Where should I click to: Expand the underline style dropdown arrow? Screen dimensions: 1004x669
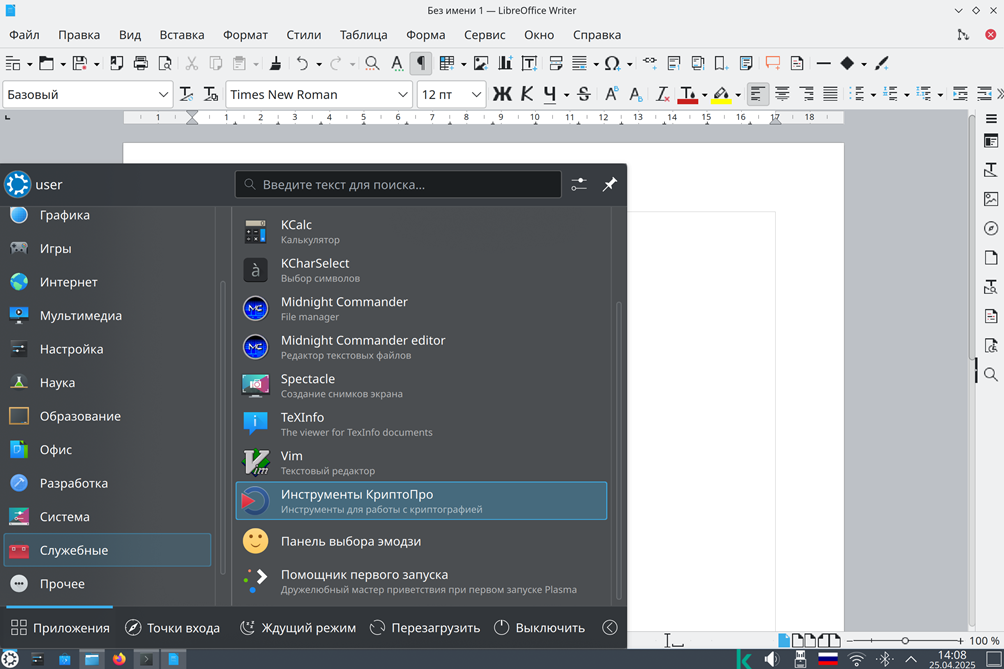tap(567, 95)
